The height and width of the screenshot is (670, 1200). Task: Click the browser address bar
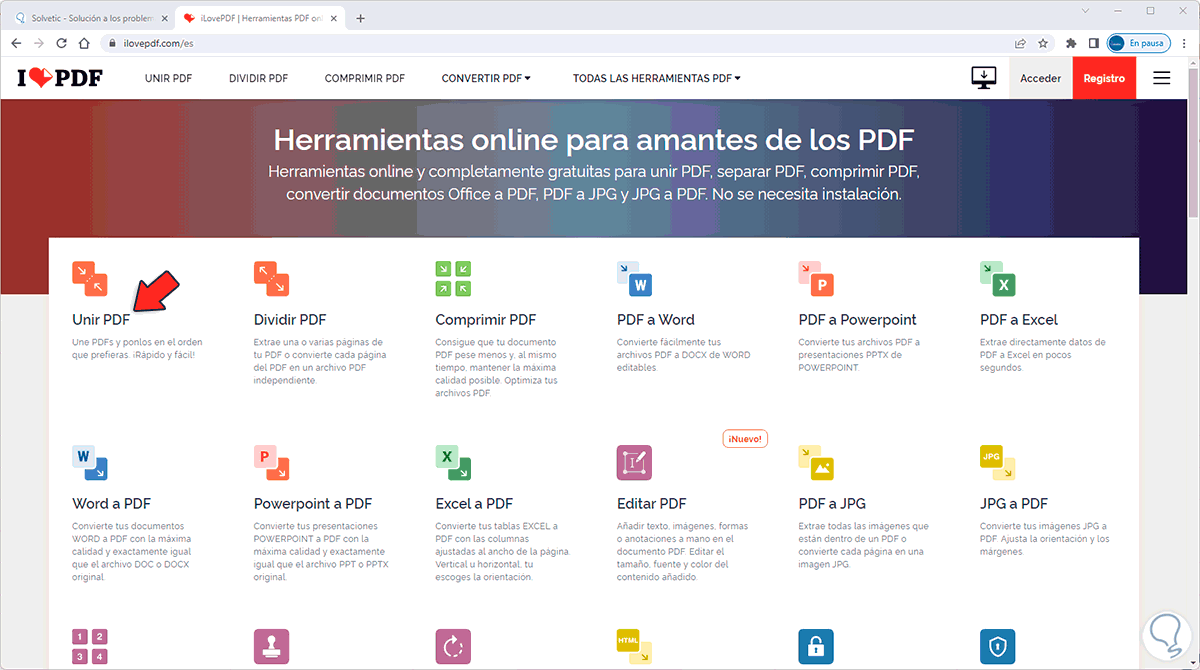(x=300, y=43)
